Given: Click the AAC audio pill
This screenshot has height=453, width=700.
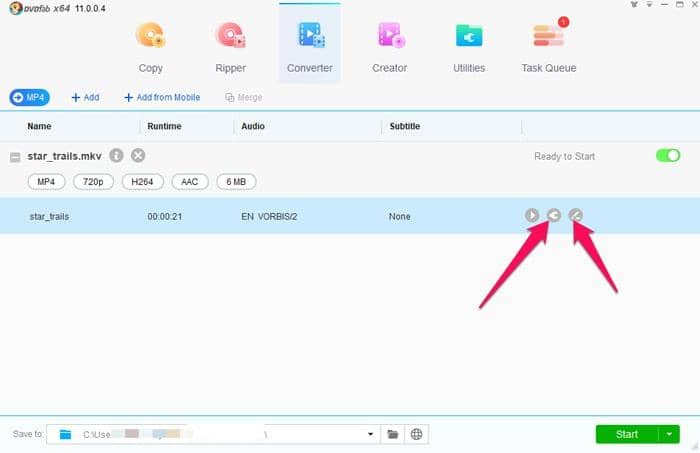Looking at the screenshot, I should (x=190, y=182).
